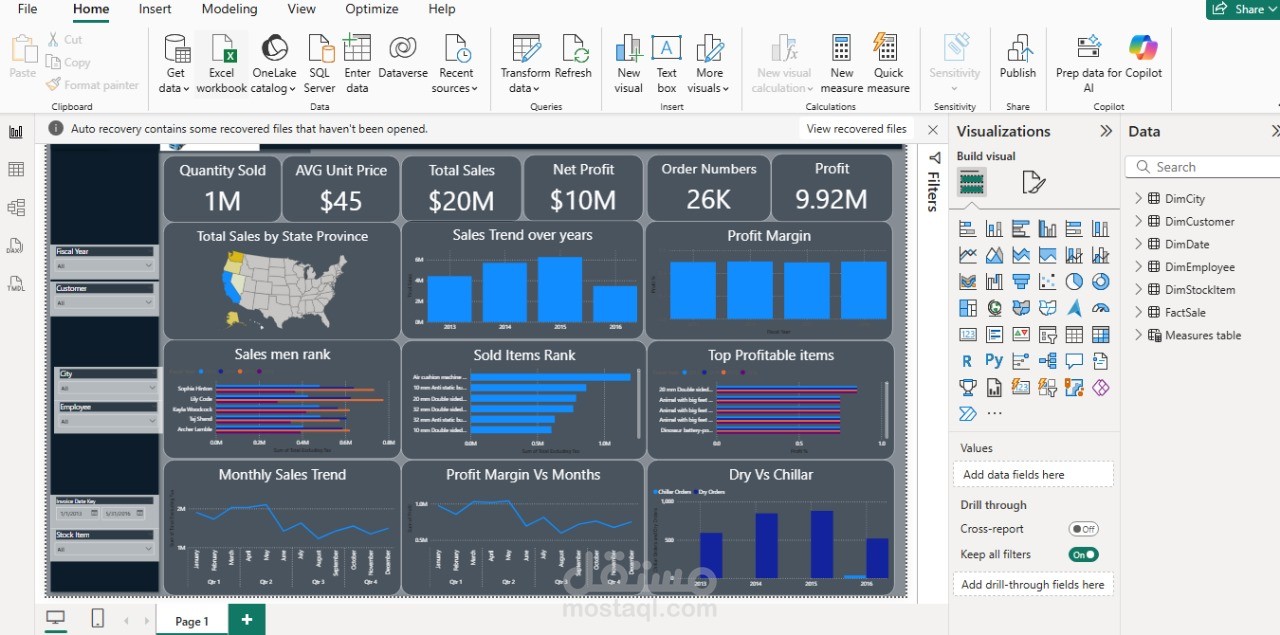Select the Map globe visual icon
The width and height of the screenshot is (1280, 635).
(x=994, y=308)
